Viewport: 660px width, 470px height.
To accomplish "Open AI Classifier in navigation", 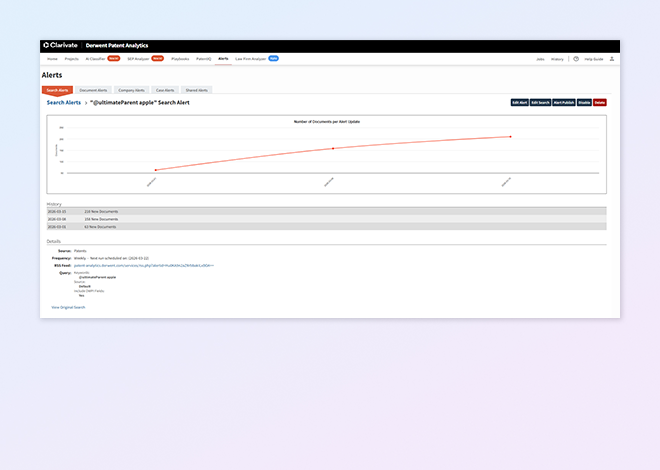I will coord(95,59).
